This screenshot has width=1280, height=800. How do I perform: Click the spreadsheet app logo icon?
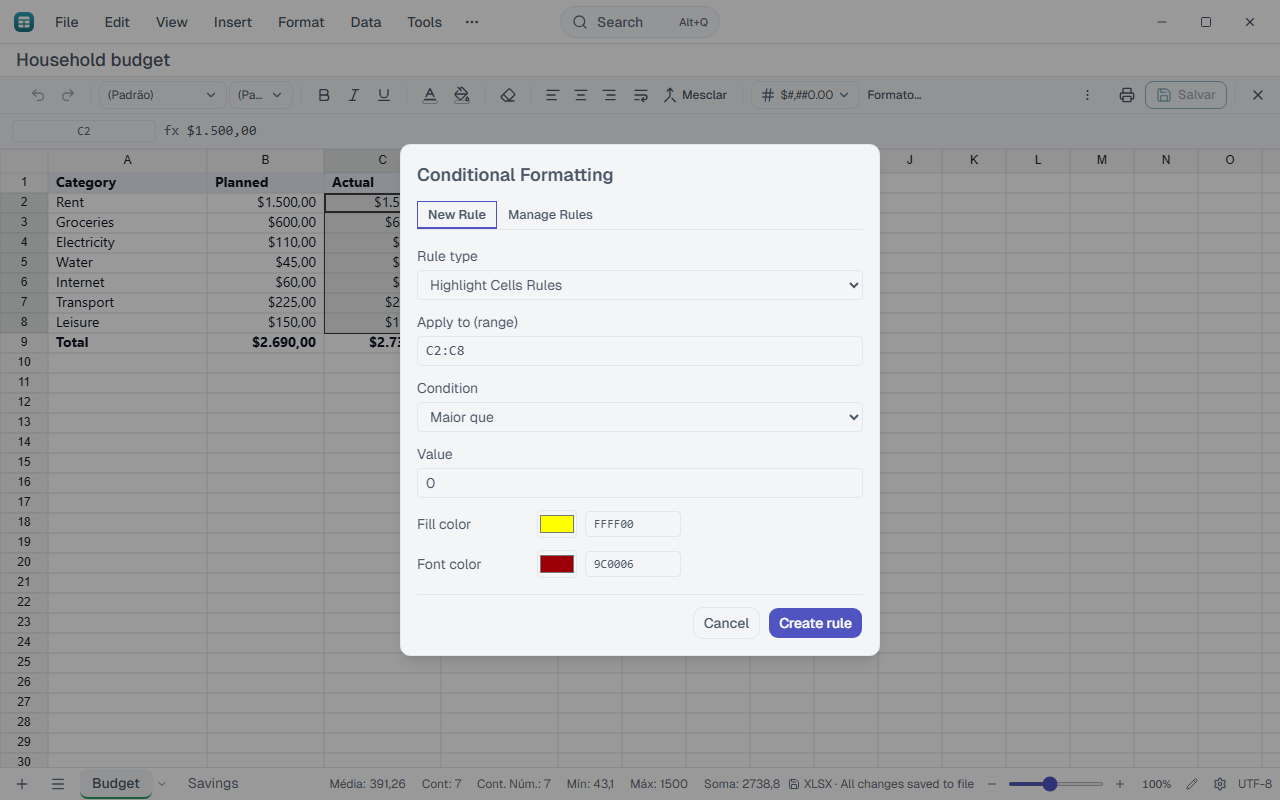[x=24, y=22]
